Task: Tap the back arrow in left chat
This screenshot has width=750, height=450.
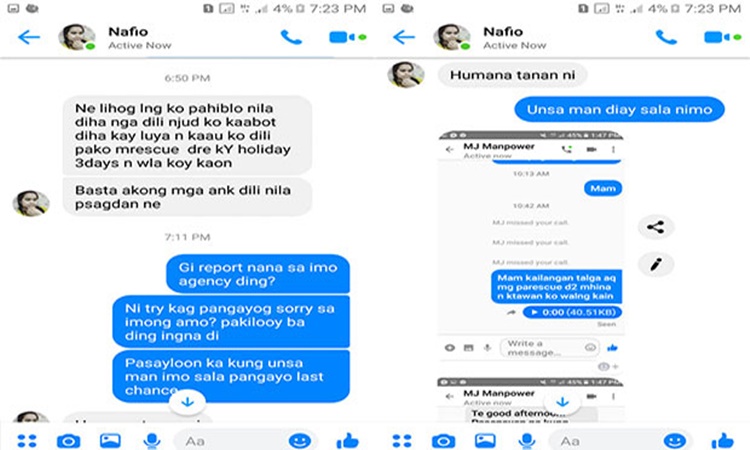Action: (x=29, y=37)
